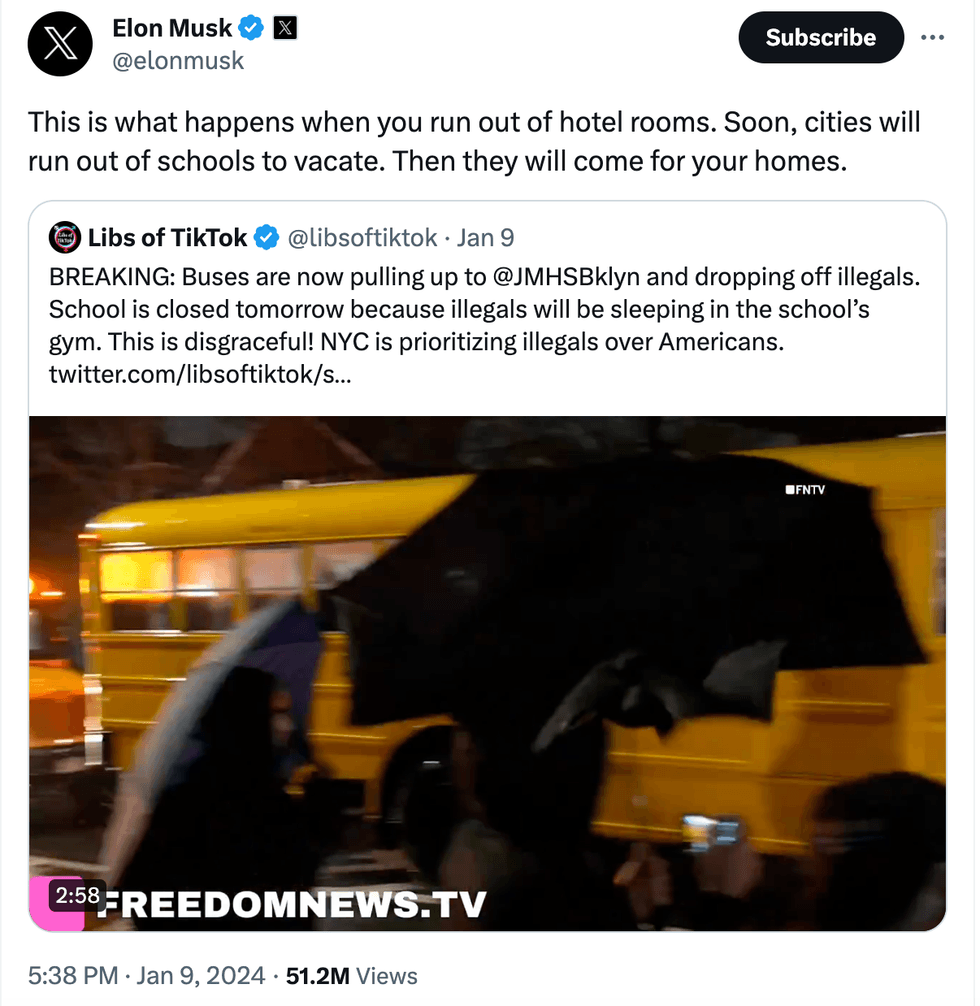The height and width of the screenshot is (1006, 980).
Task: Click the FREEDOMNEWS.TV video caption text
Action: pyautogui.click(x=291, y=903)
